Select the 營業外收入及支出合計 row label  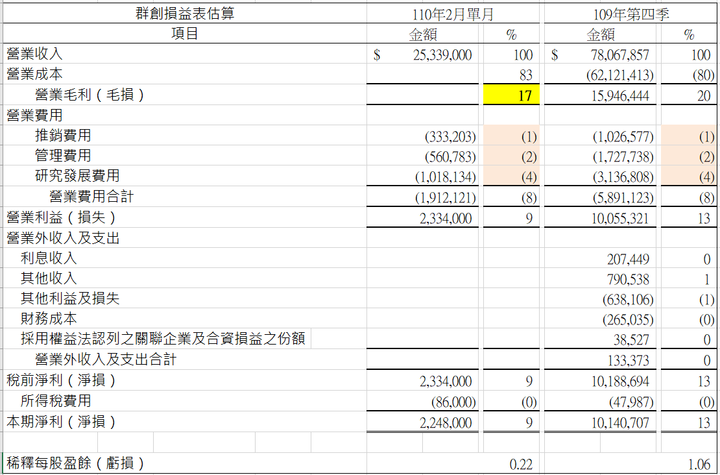click(x=106, y=359)
